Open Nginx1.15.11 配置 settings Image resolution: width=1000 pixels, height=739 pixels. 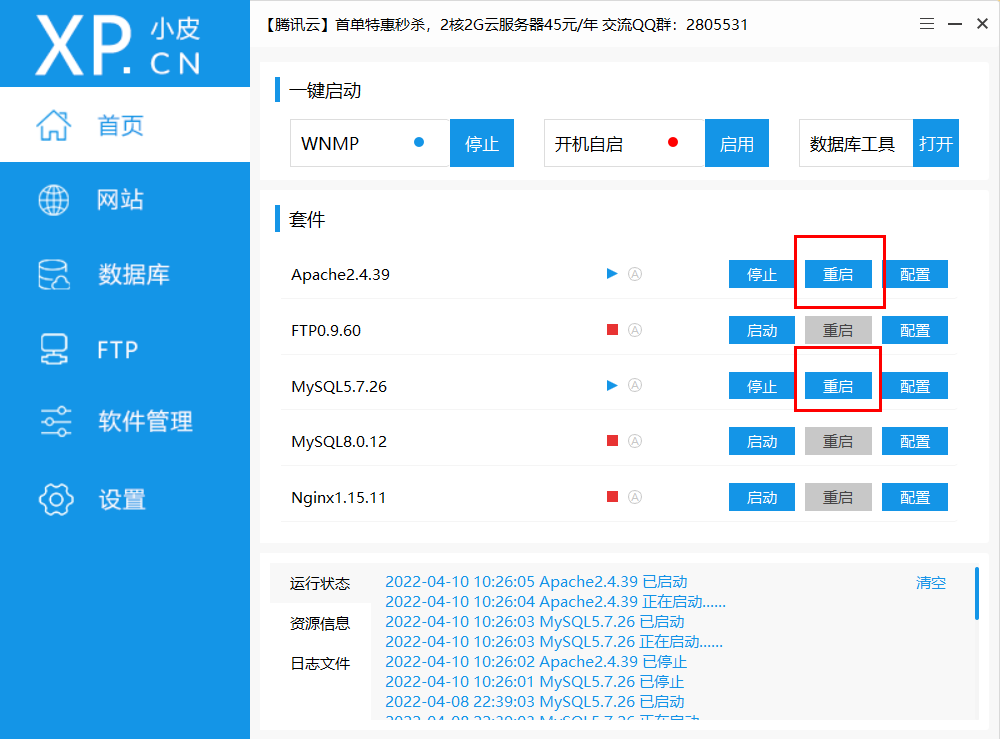click(915, 497)
